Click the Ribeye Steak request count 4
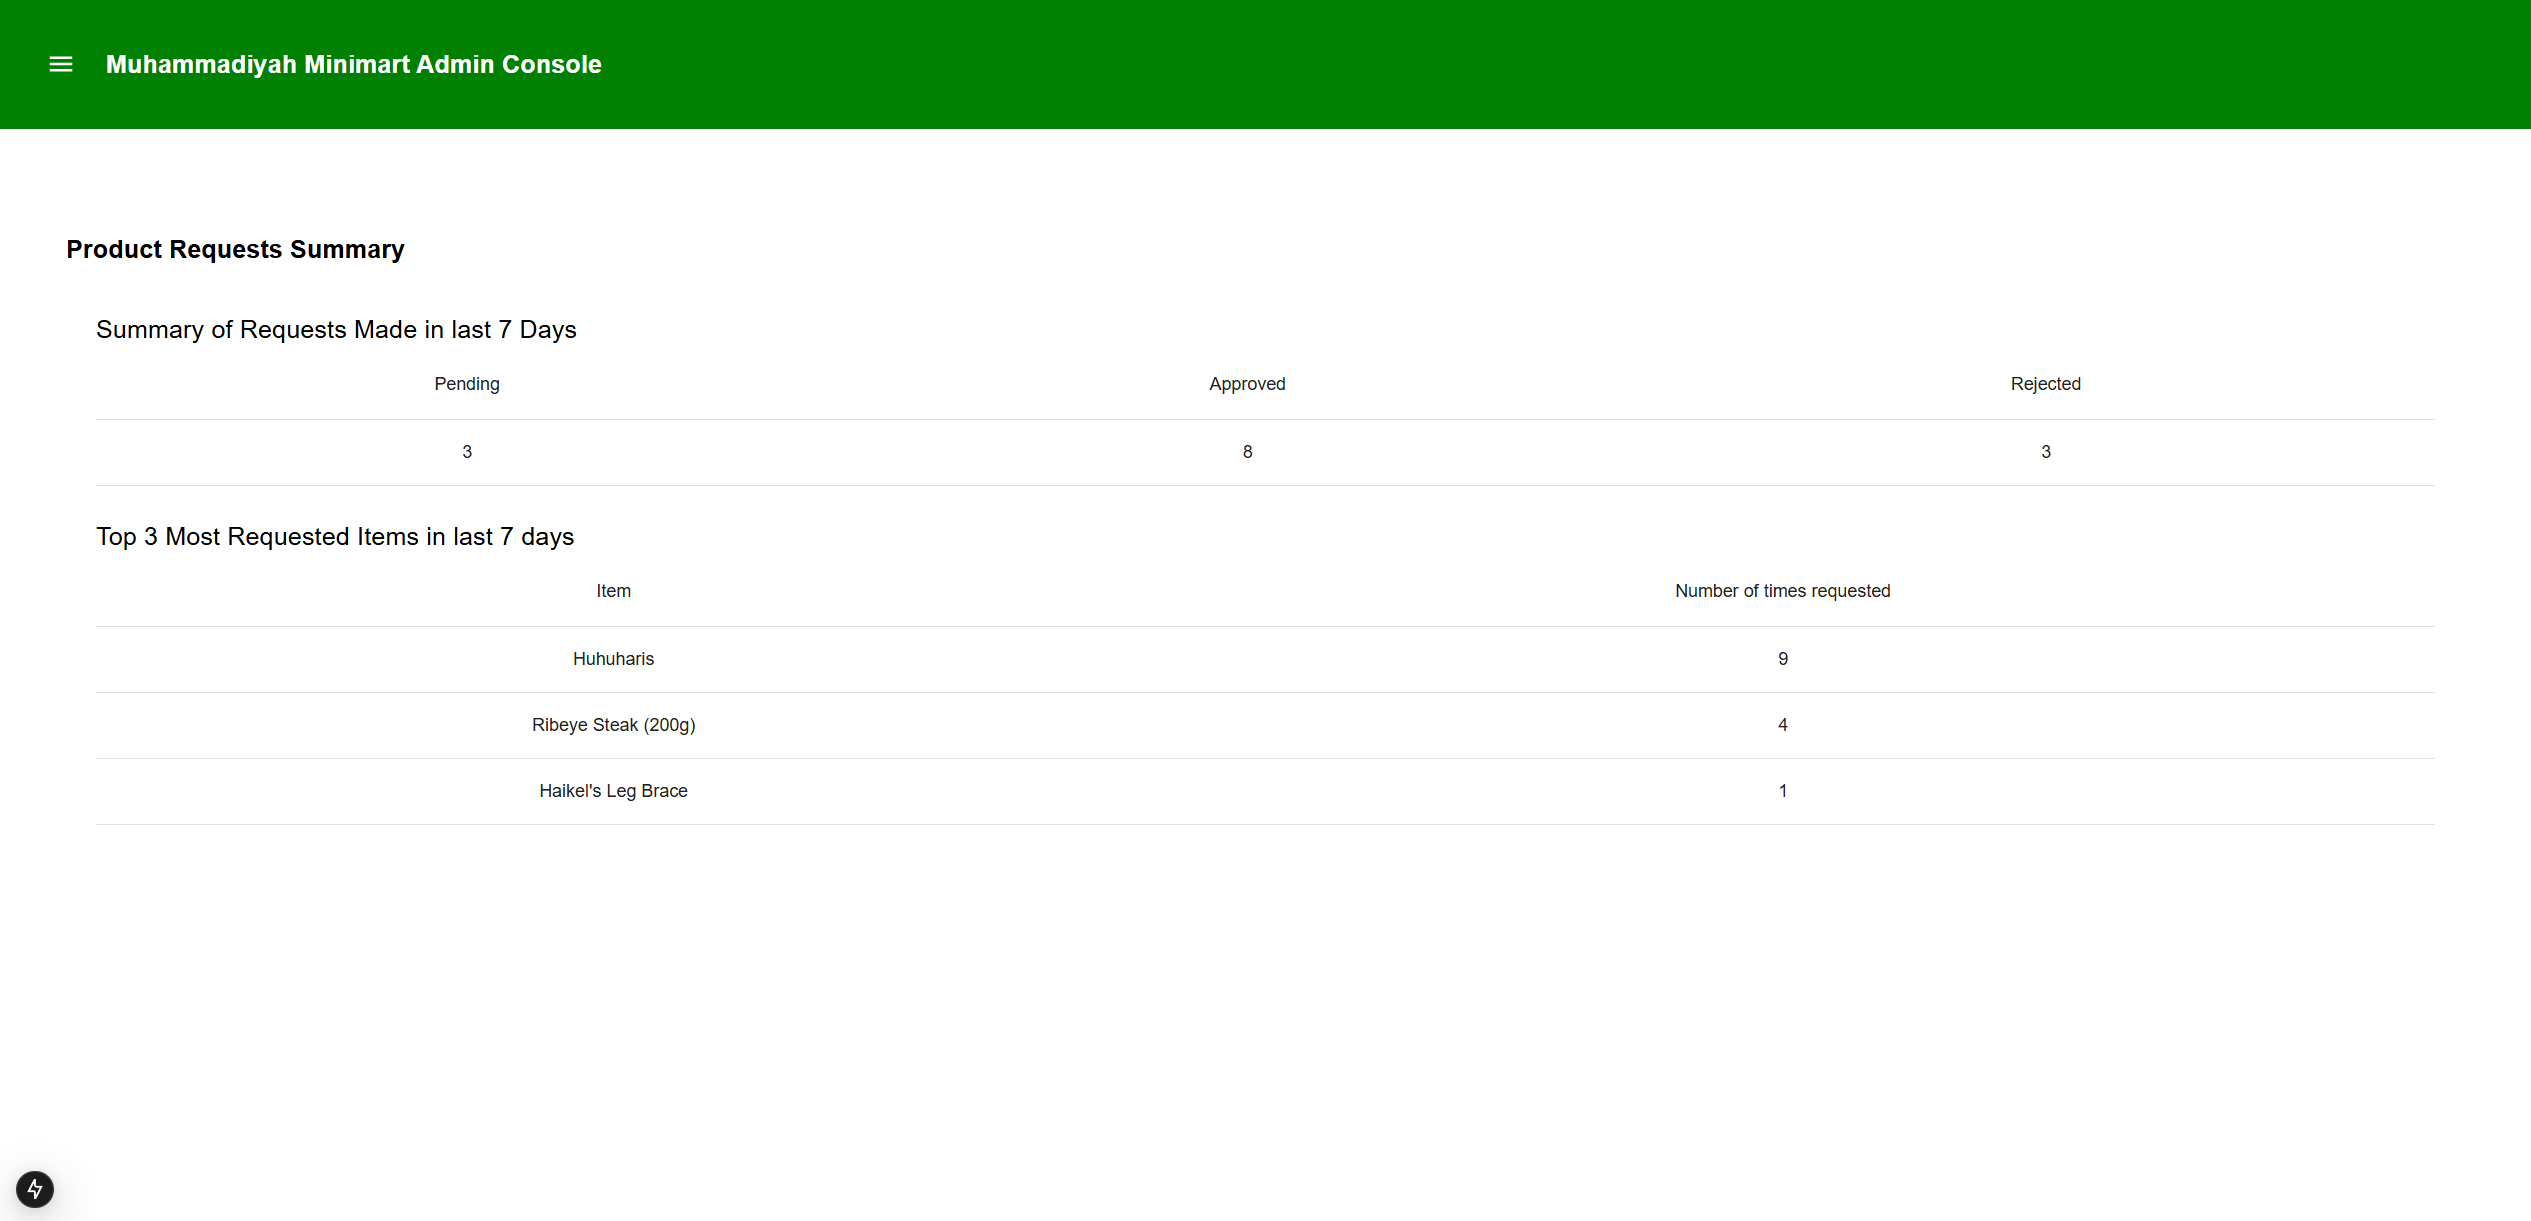The height and width of the screenshot is (1221, 2531). pos(1782,725)
